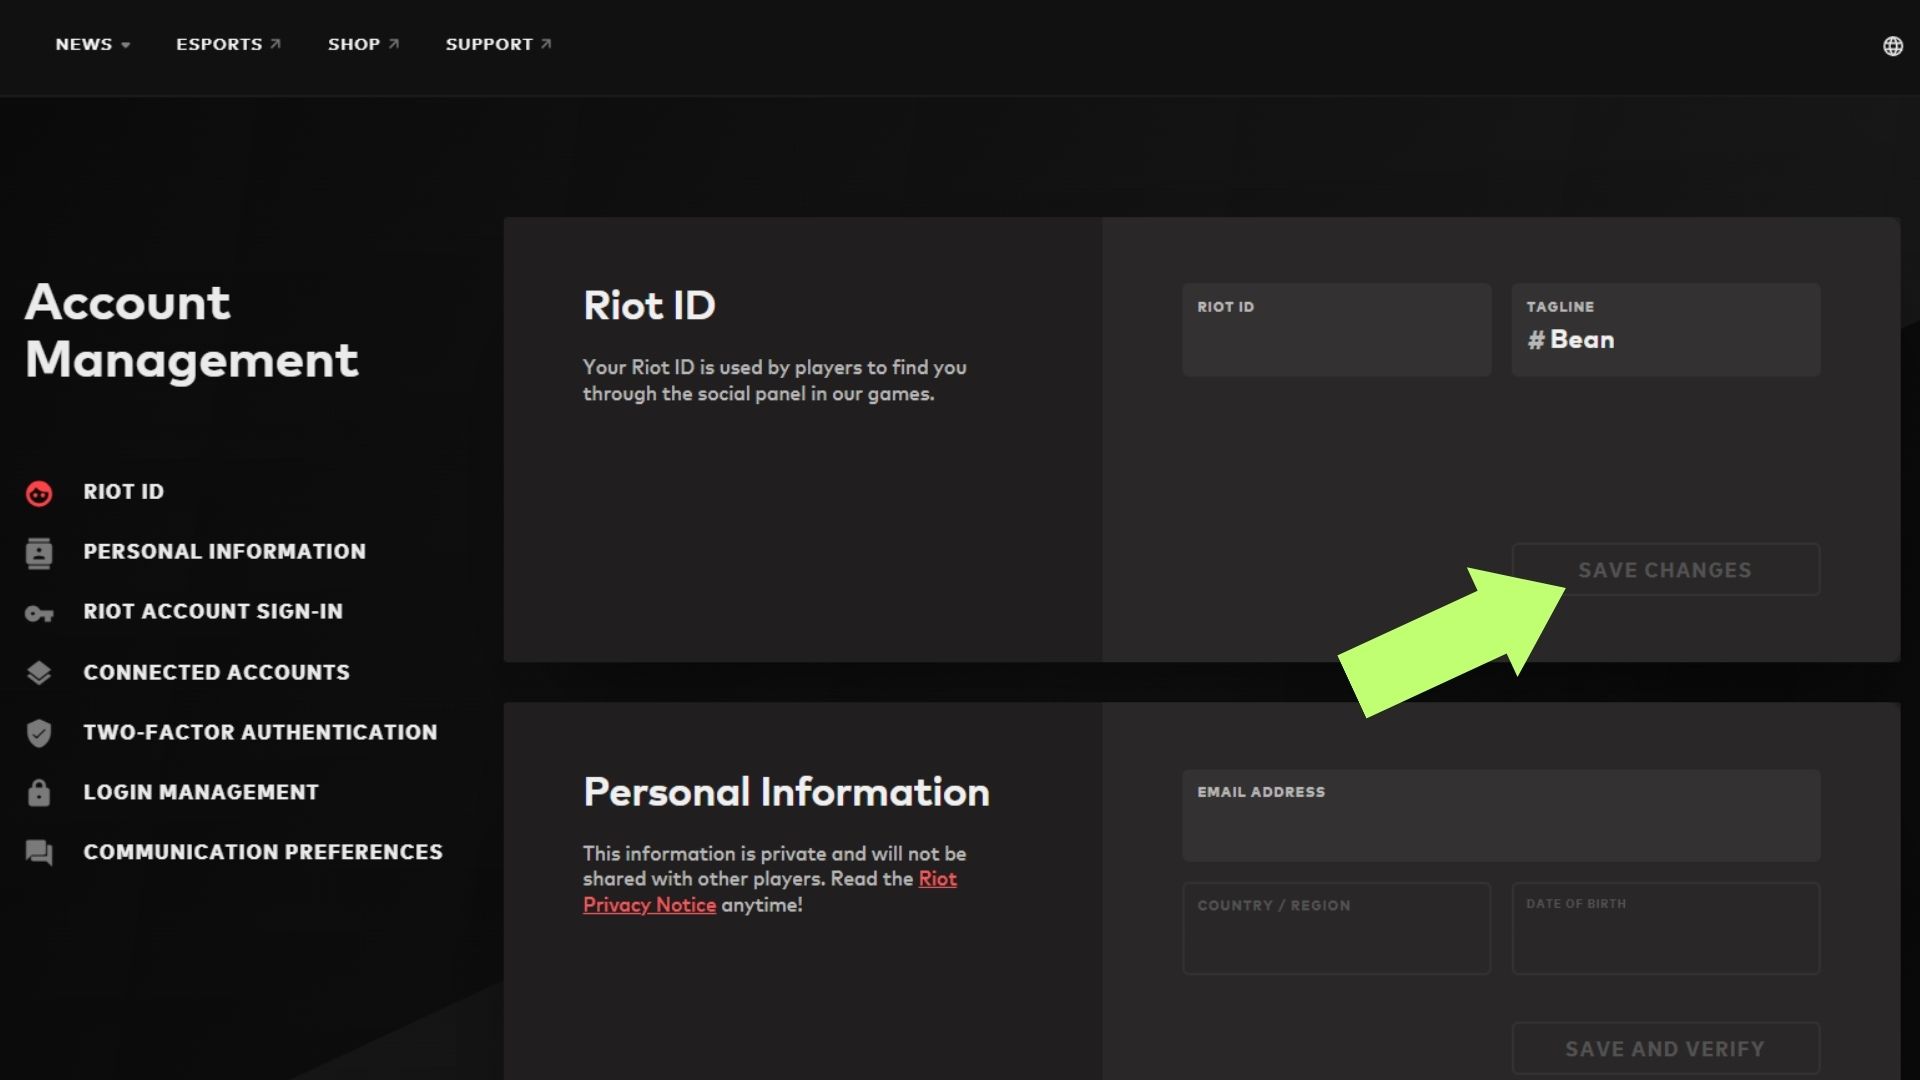The image size is (1920, 1080).
Task: Click the Personal Information icon
Action: [38, 551]
